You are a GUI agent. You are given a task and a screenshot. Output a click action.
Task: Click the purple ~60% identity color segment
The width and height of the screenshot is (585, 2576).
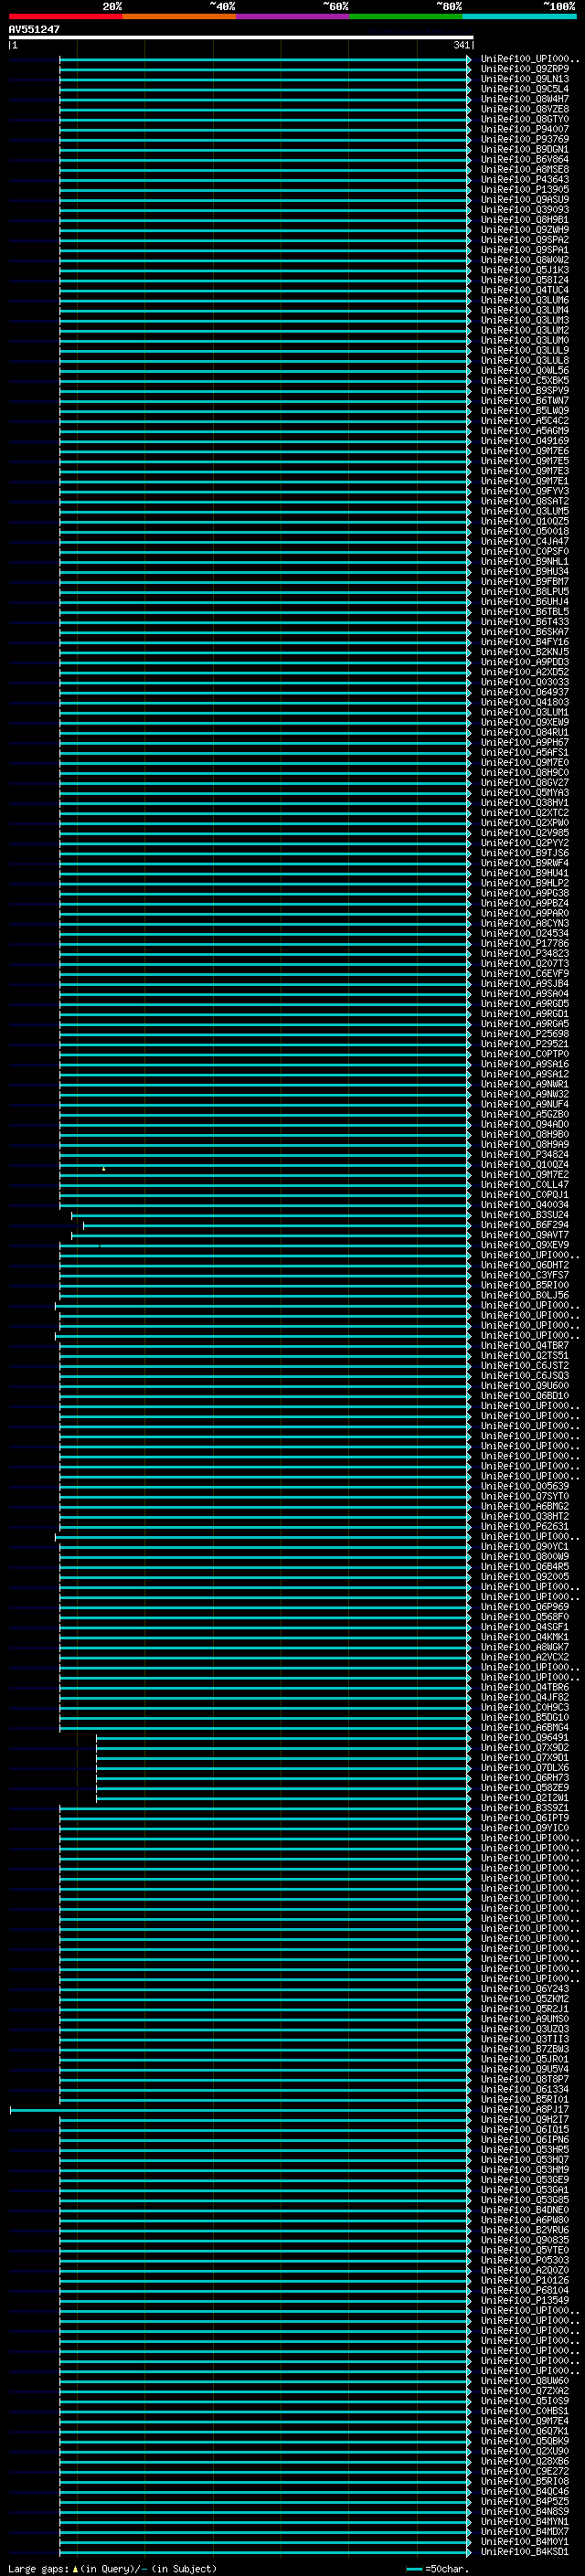point(292,16)
